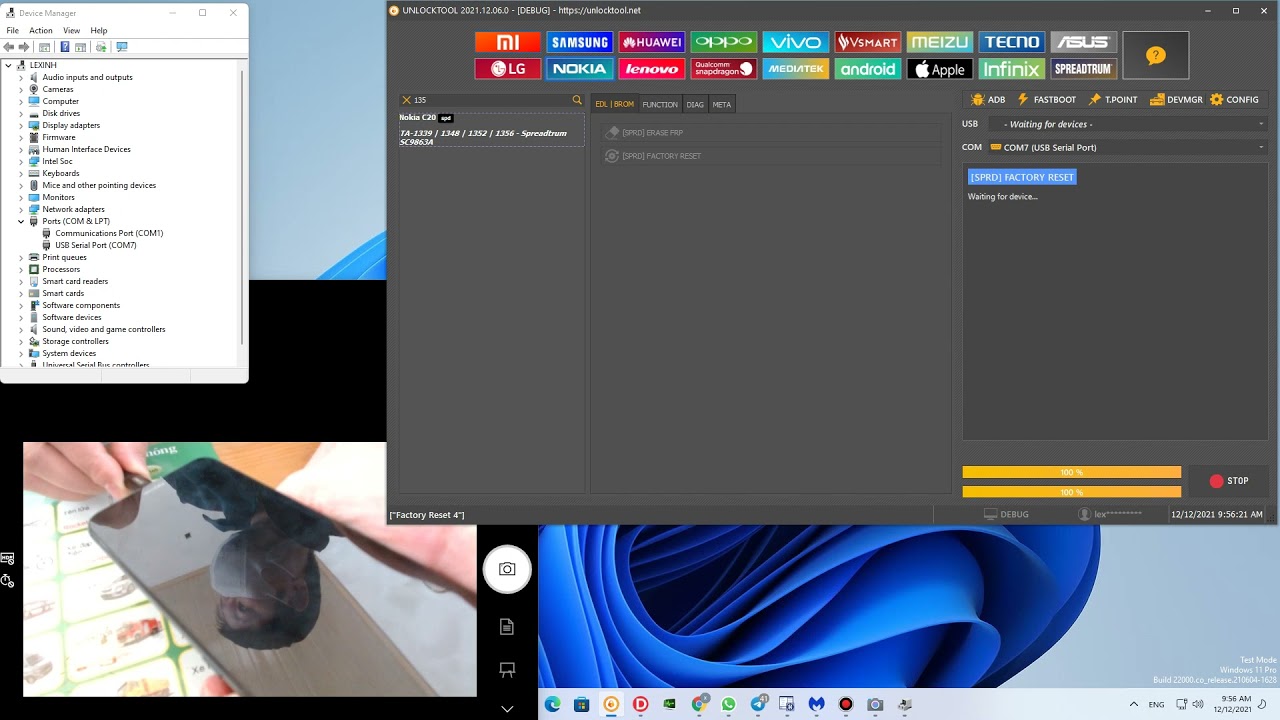Click scan for hardware changes monitor icon
Screen dimensions: 1280x720
point(122,47)
